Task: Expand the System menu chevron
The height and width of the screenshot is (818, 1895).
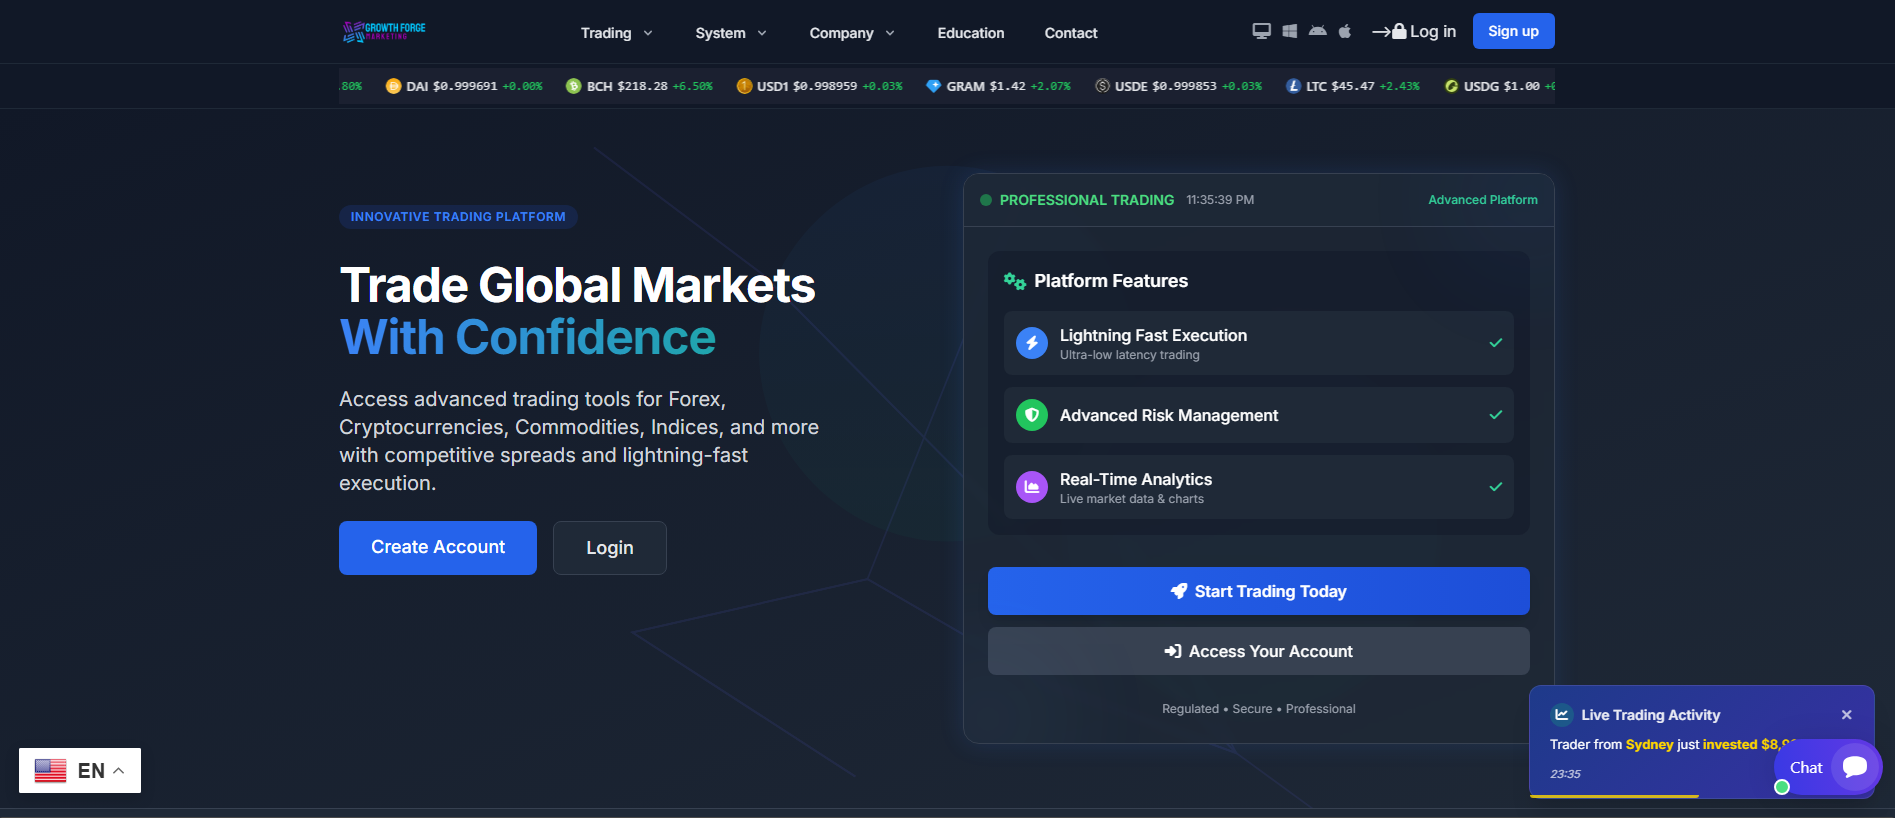Action: pyautogui.click(x=762, y=33)
